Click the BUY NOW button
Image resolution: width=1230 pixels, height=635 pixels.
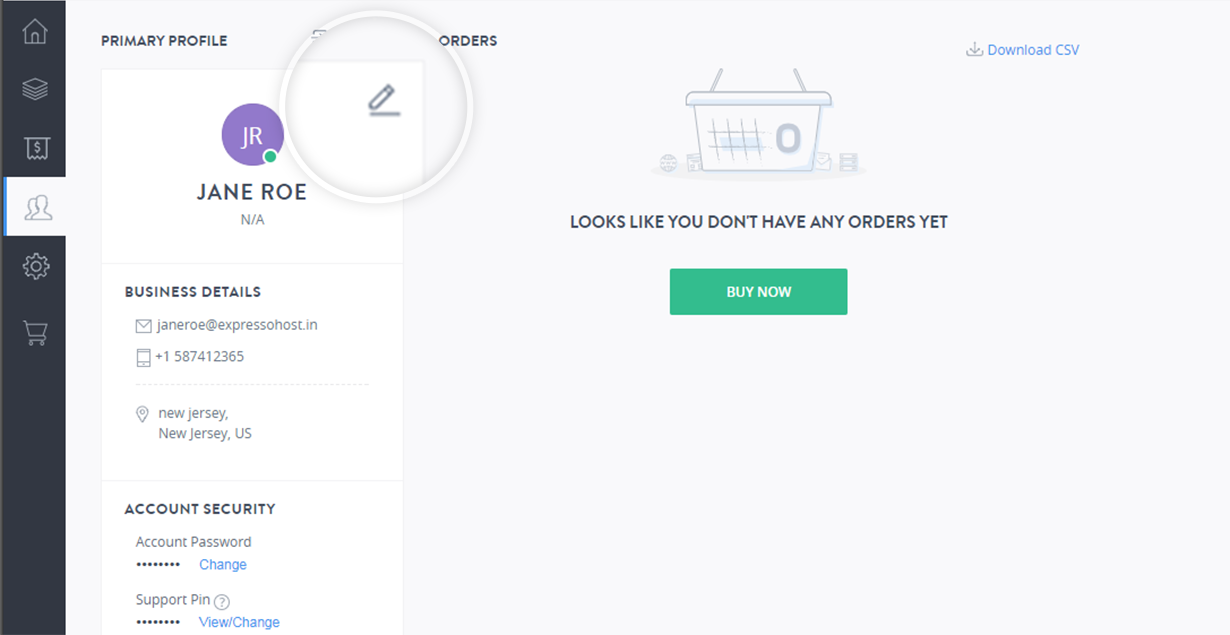[x=758, y=292]
